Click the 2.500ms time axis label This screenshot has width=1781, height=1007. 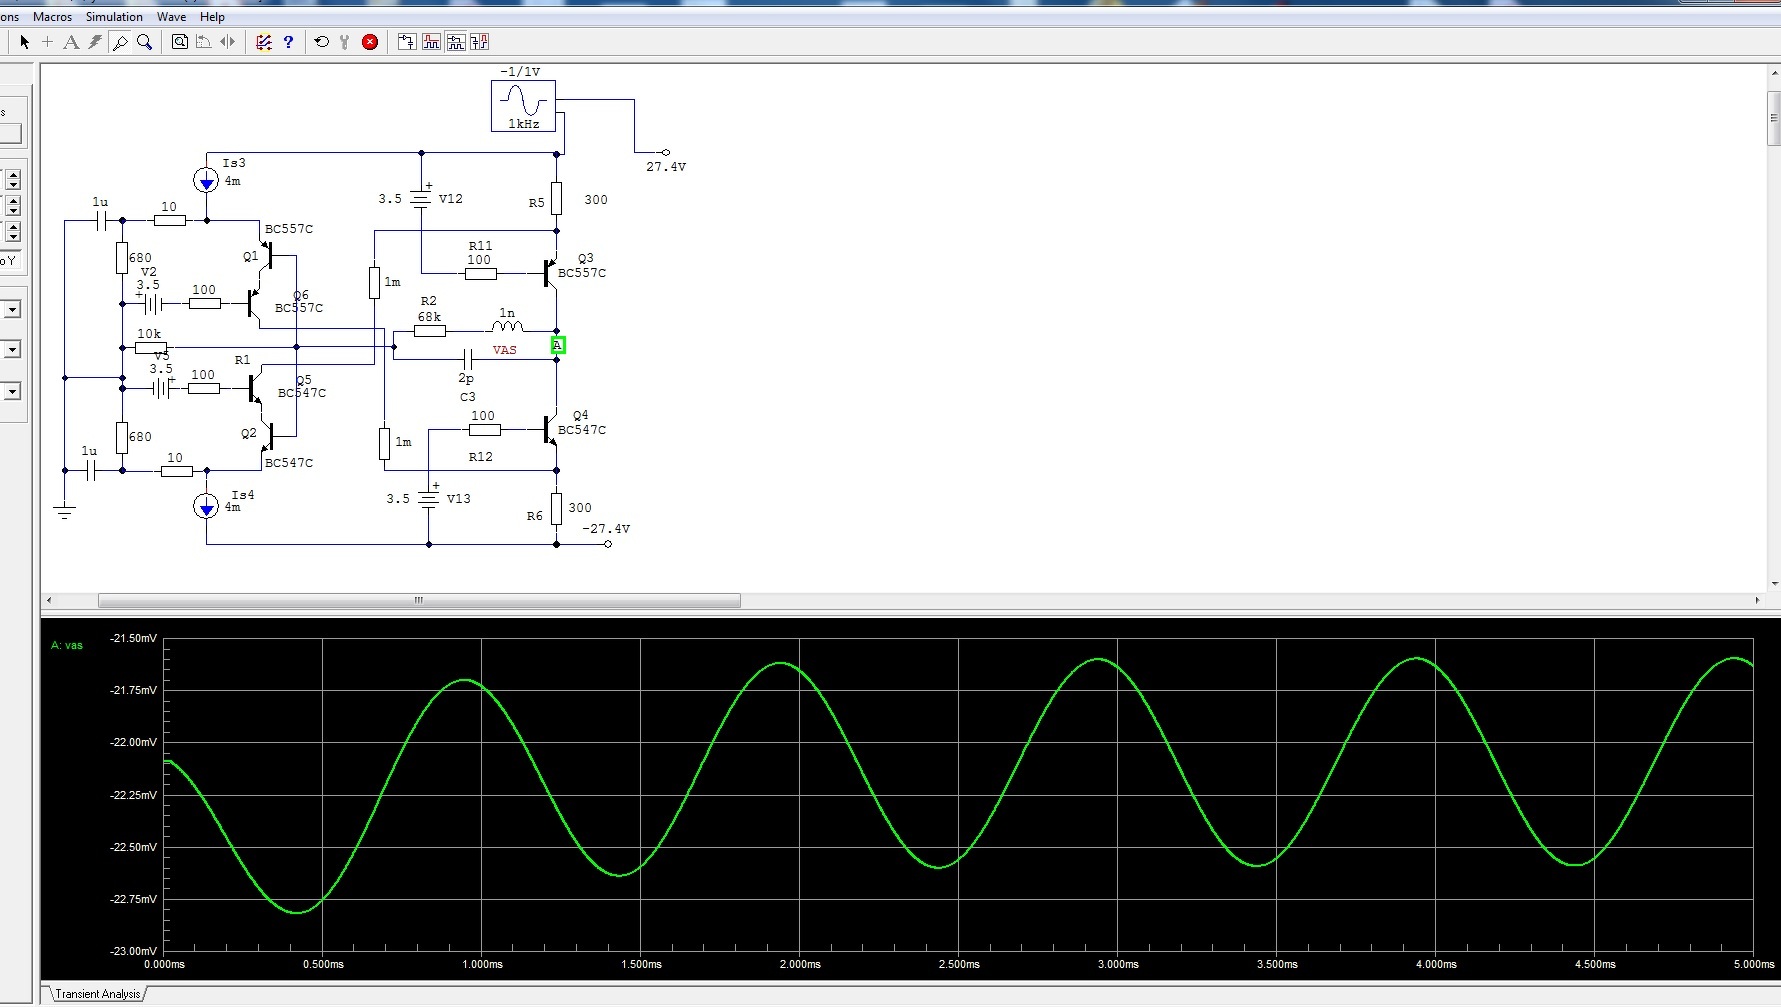tap(959, 964)
